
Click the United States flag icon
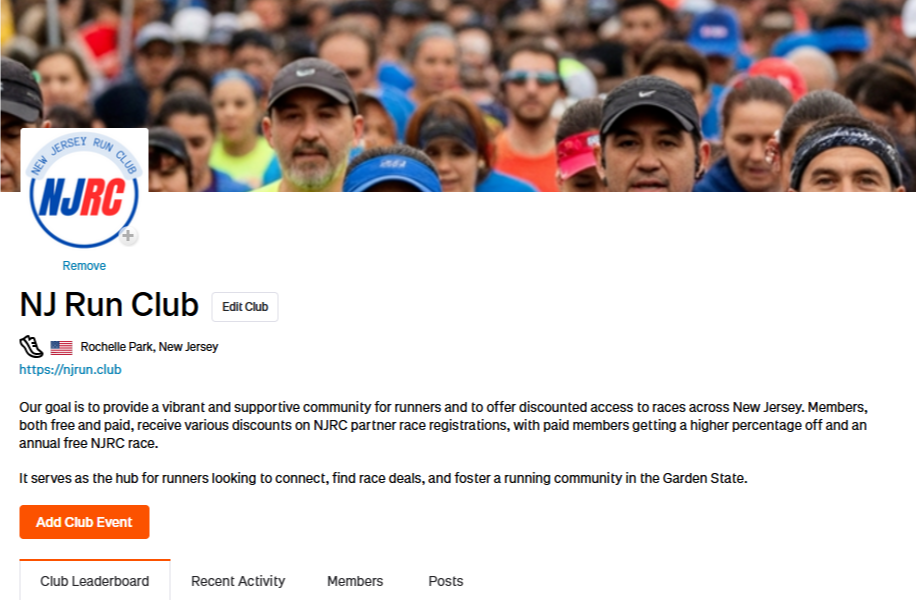click(x=61, y=347)
